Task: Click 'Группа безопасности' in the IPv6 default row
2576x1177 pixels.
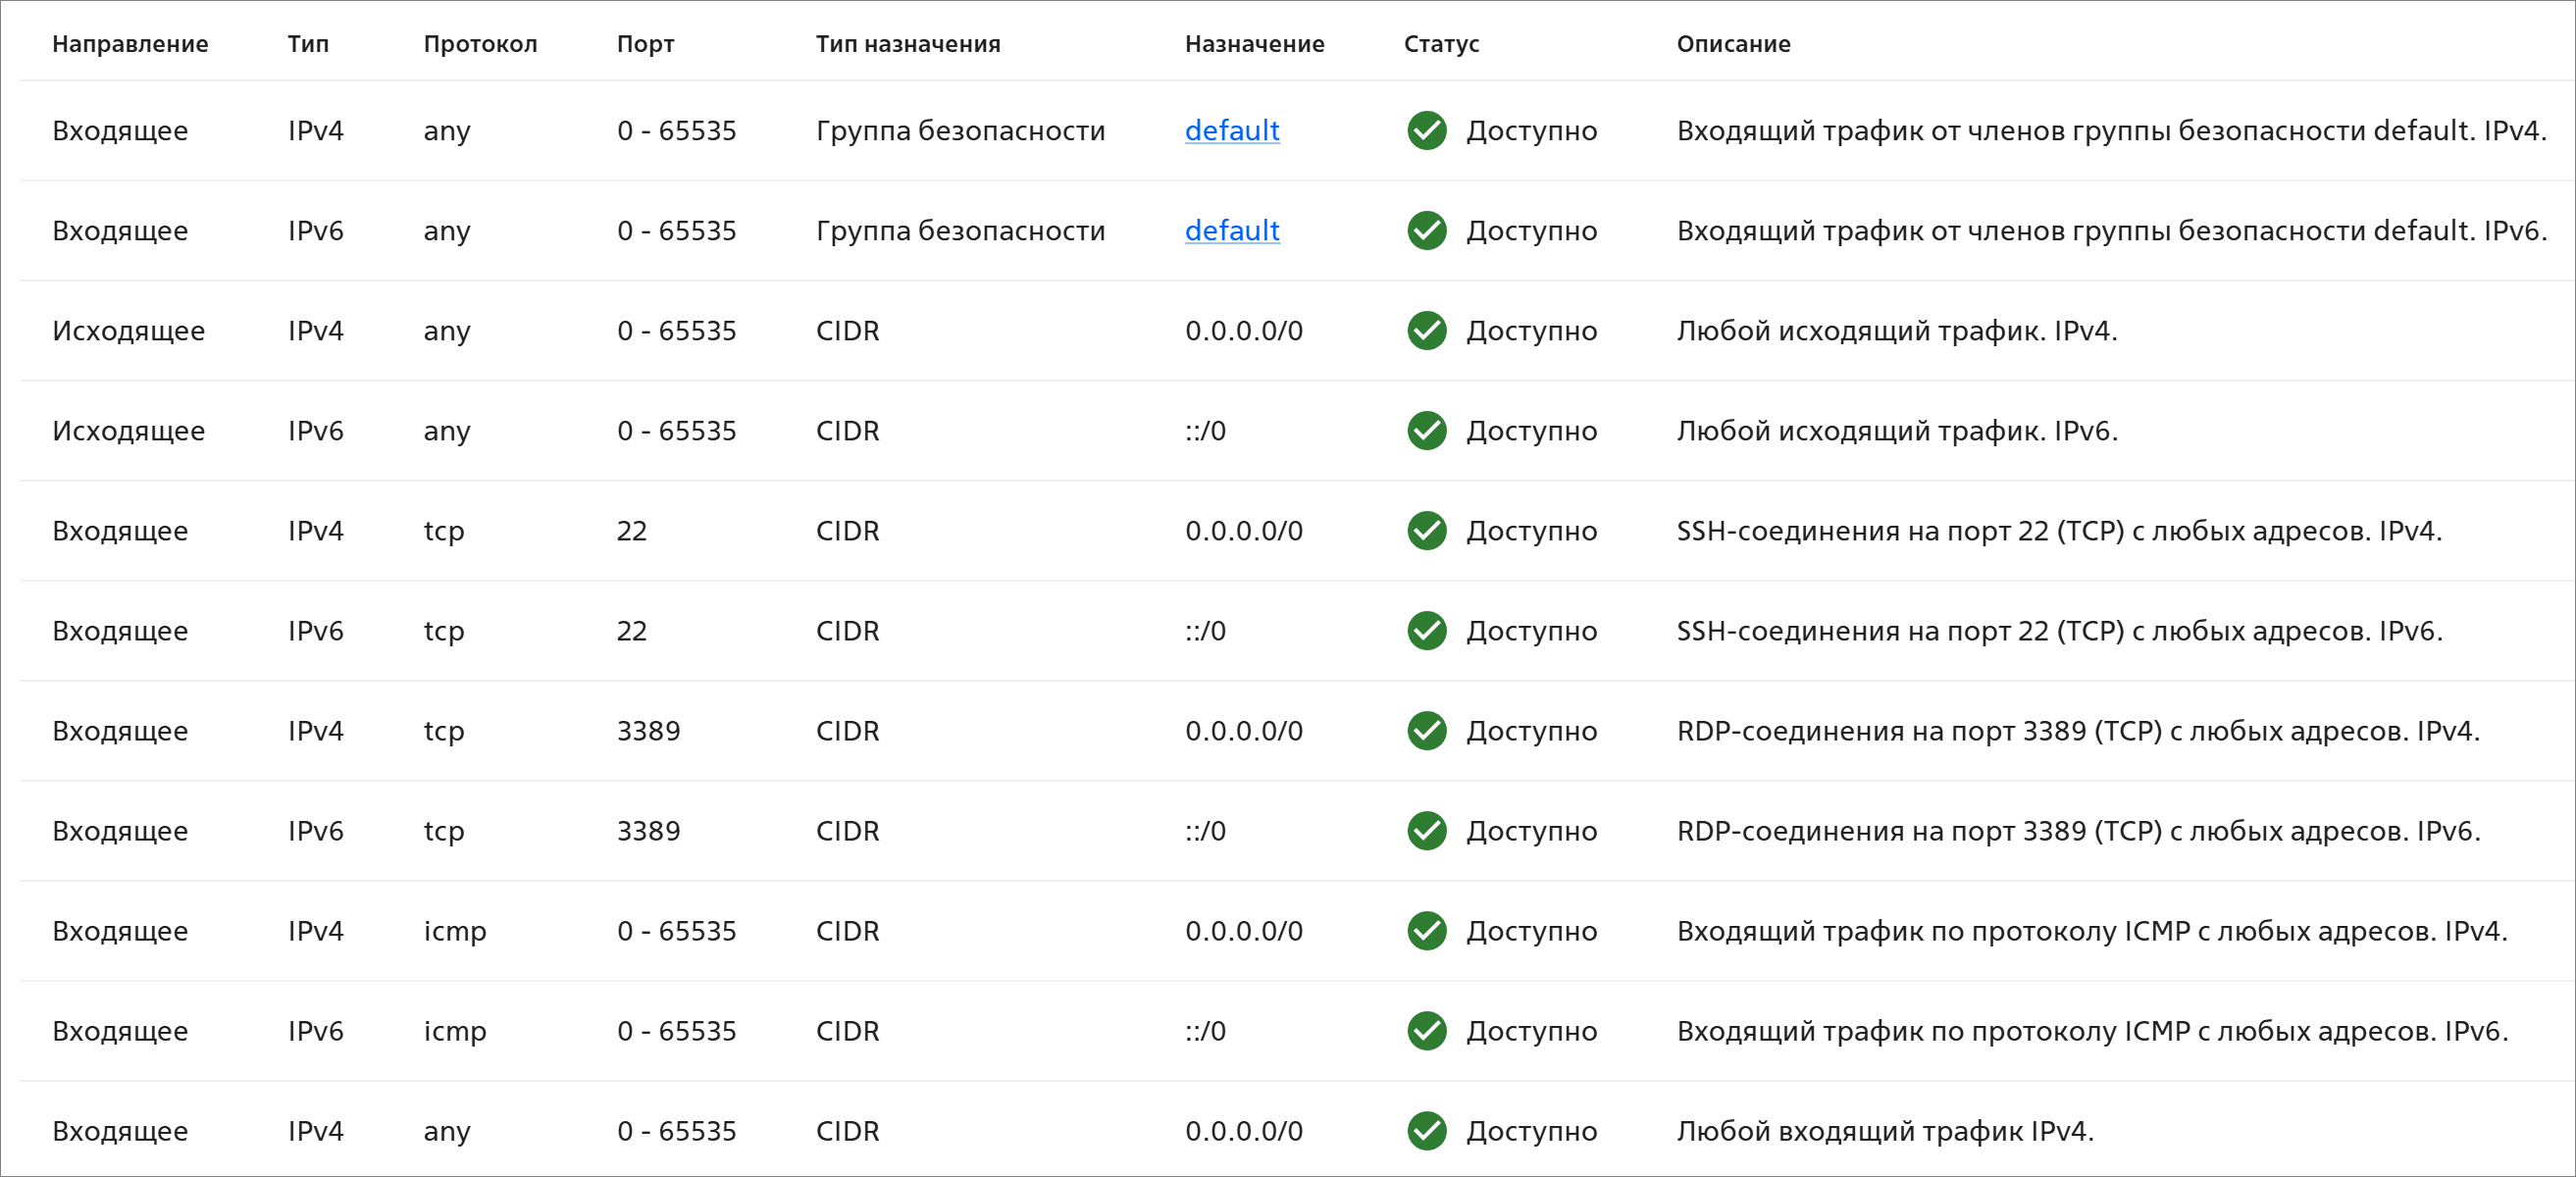Action: pyautogui.click(x=960, y=231)
